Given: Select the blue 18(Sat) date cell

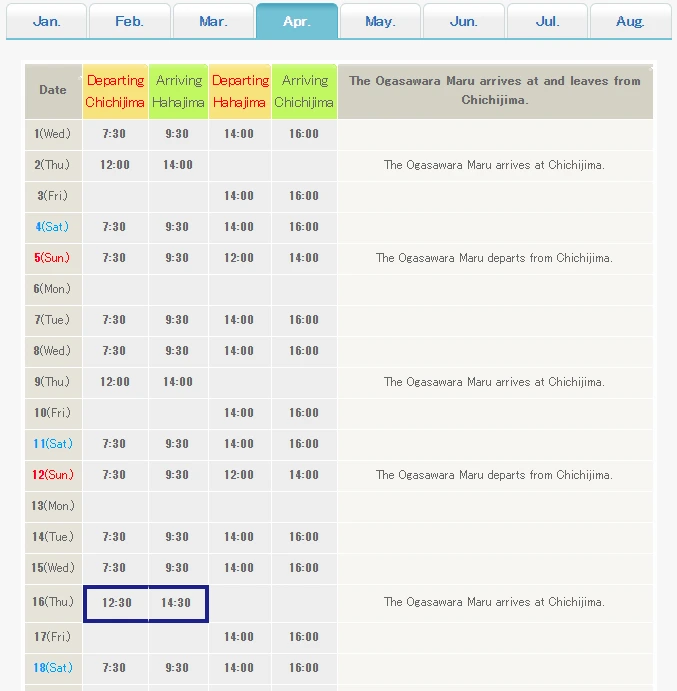Looking at the screenshot, I should 53,668.
